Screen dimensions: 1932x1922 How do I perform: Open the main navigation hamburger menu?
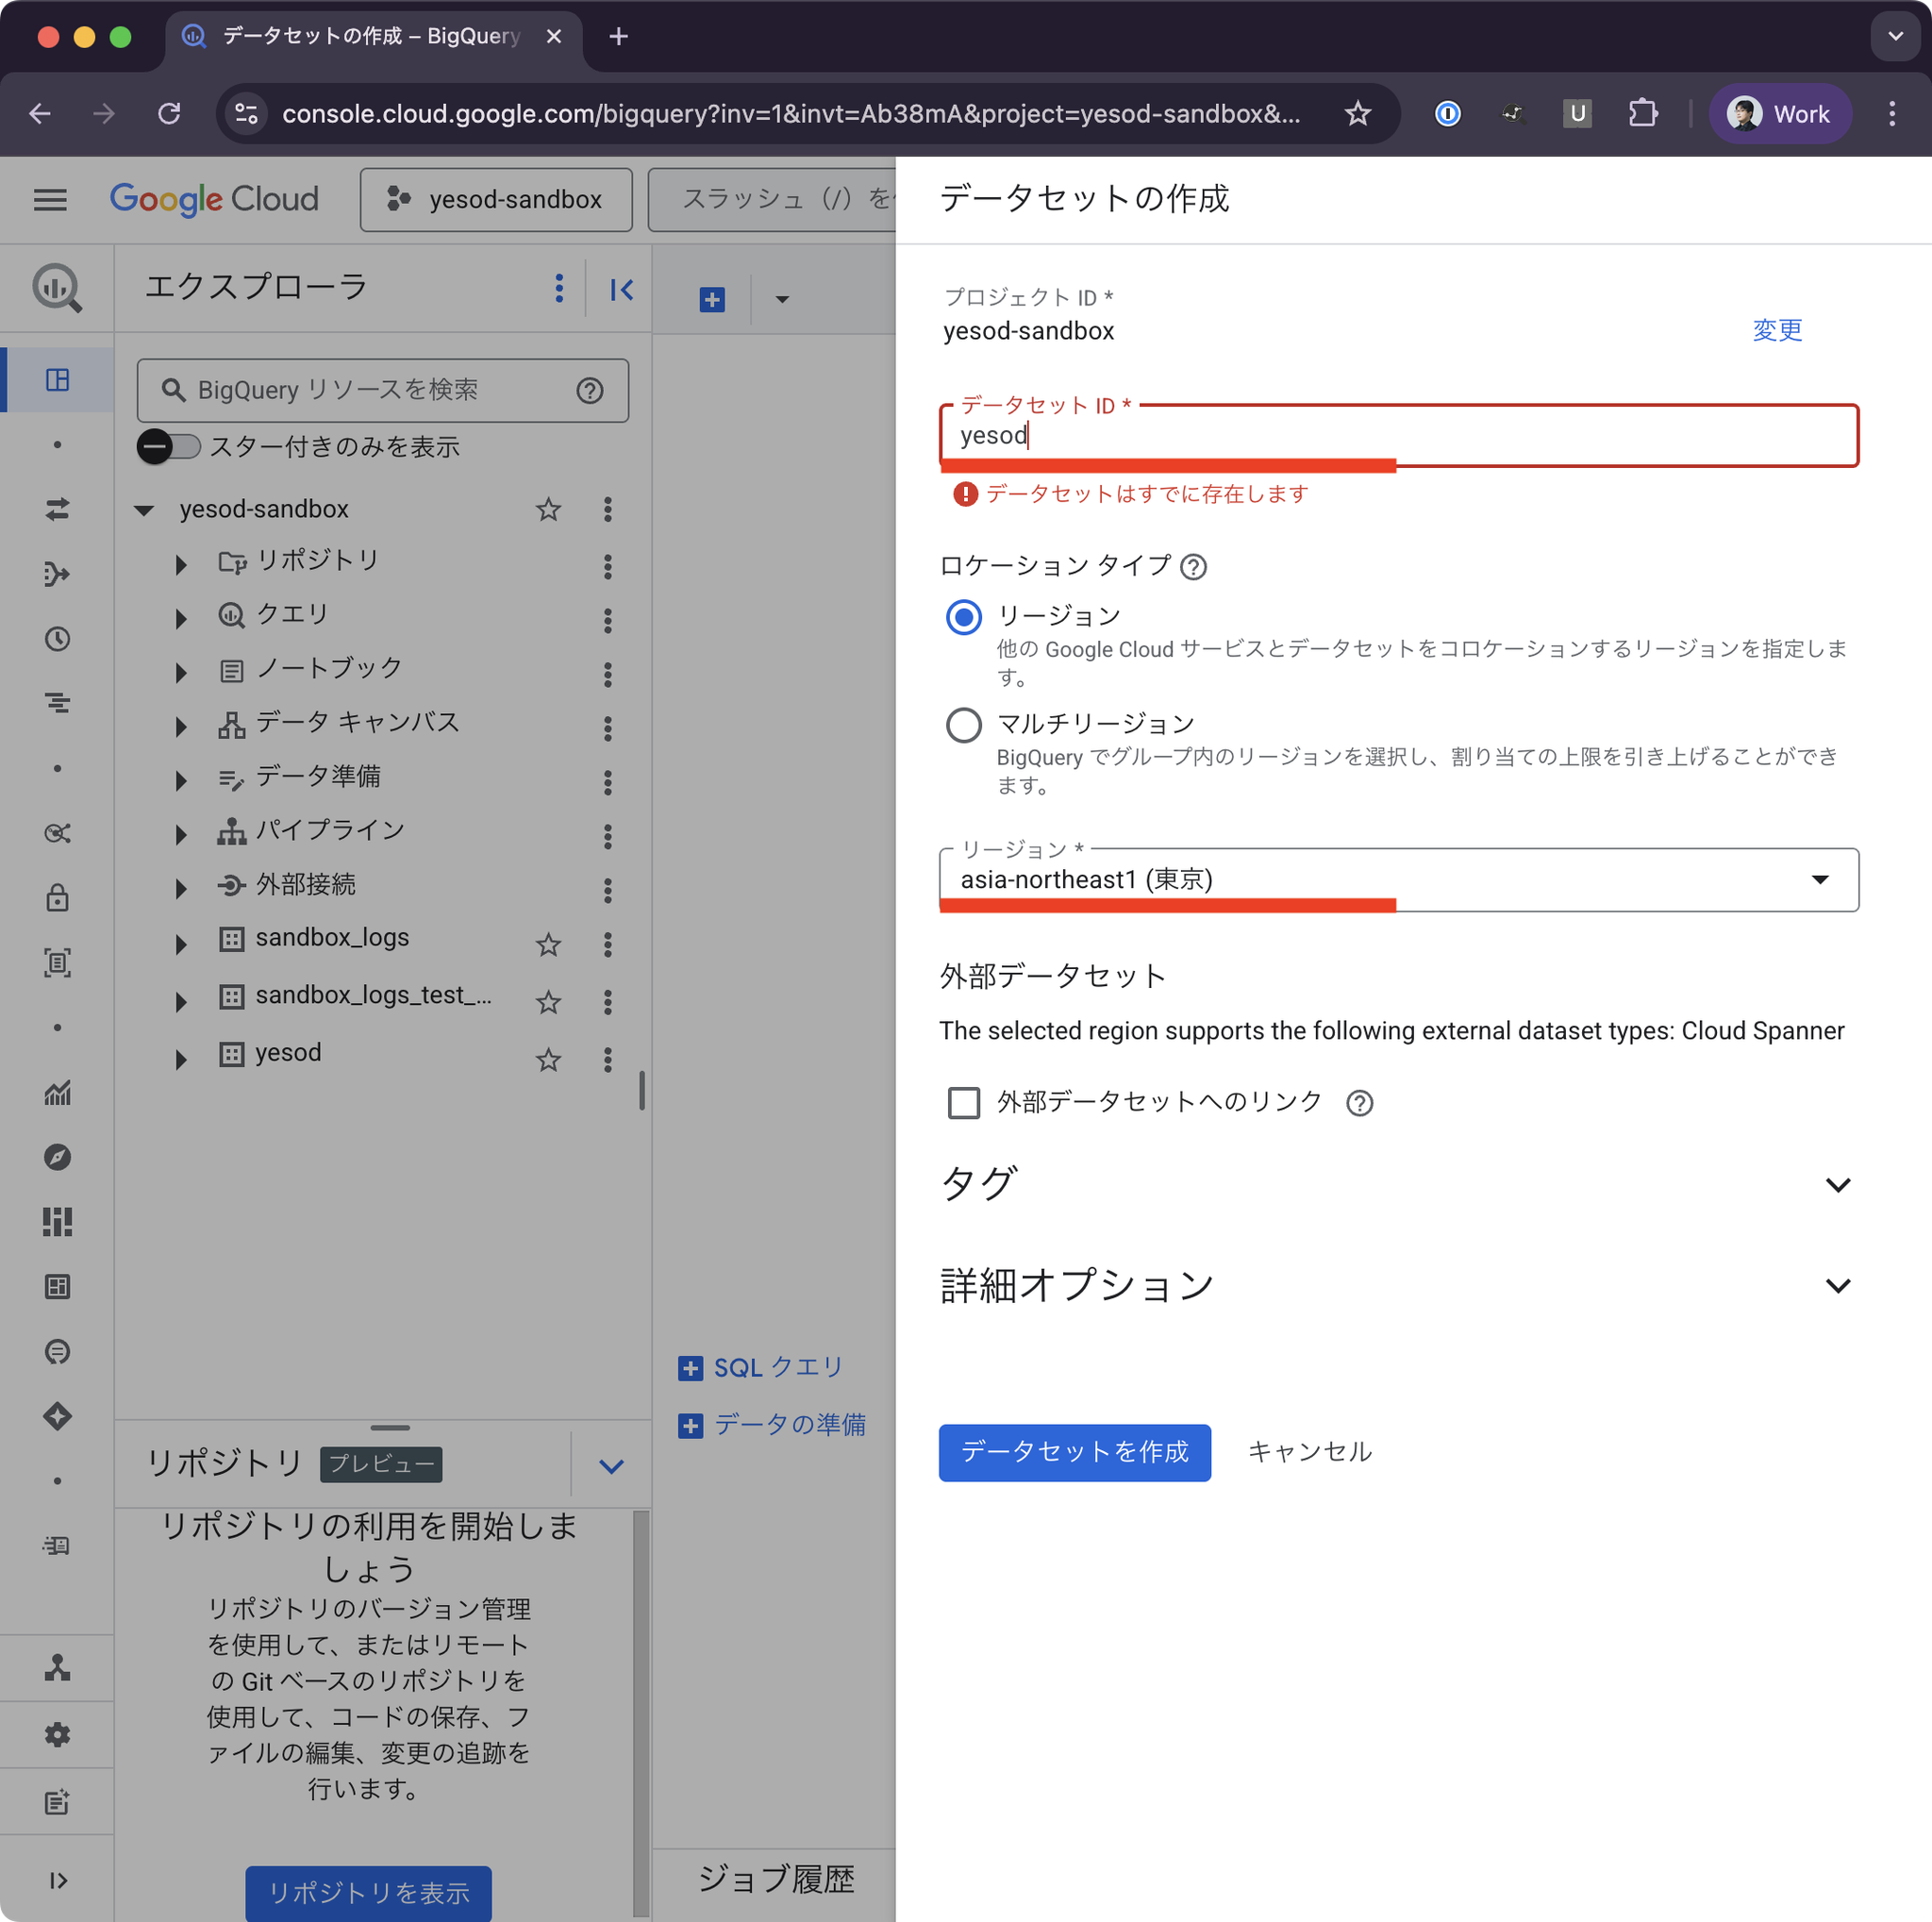tap(50, 200)
